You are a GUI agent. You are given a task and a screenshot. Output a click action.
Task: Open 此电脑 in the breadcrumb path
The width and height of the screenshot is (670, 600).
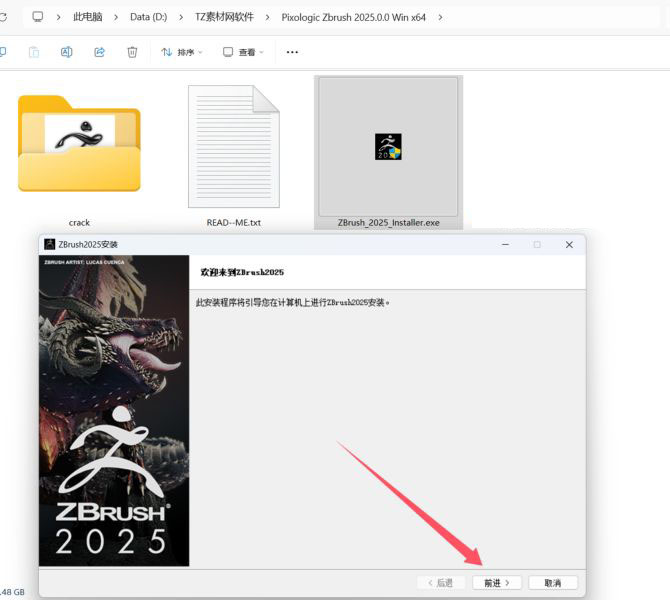point(88,17)
